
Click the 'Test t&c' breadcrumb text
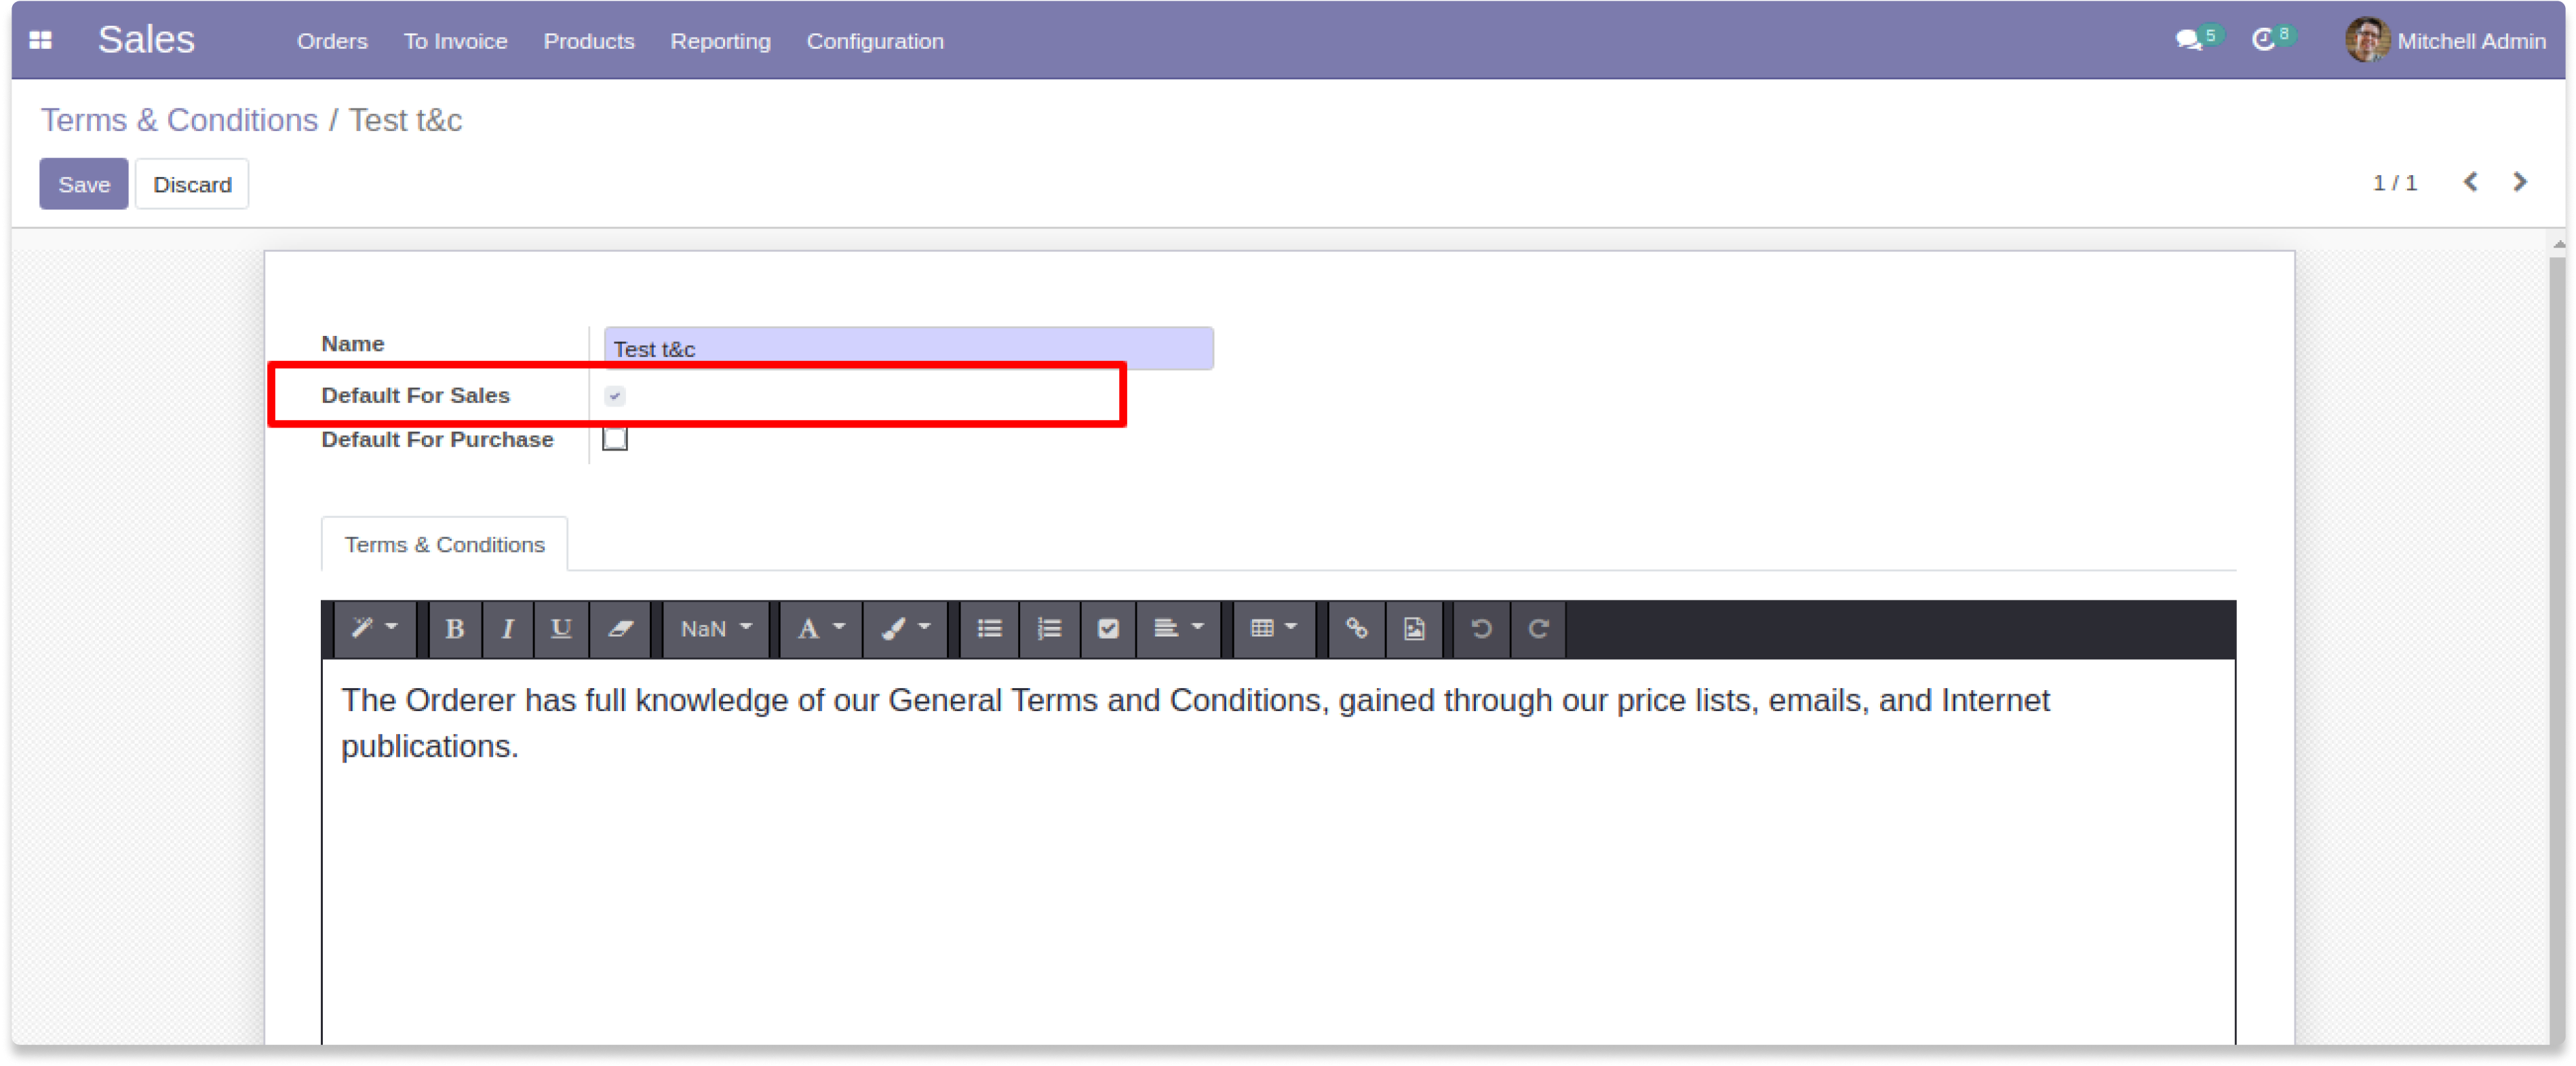pos(405,120)
